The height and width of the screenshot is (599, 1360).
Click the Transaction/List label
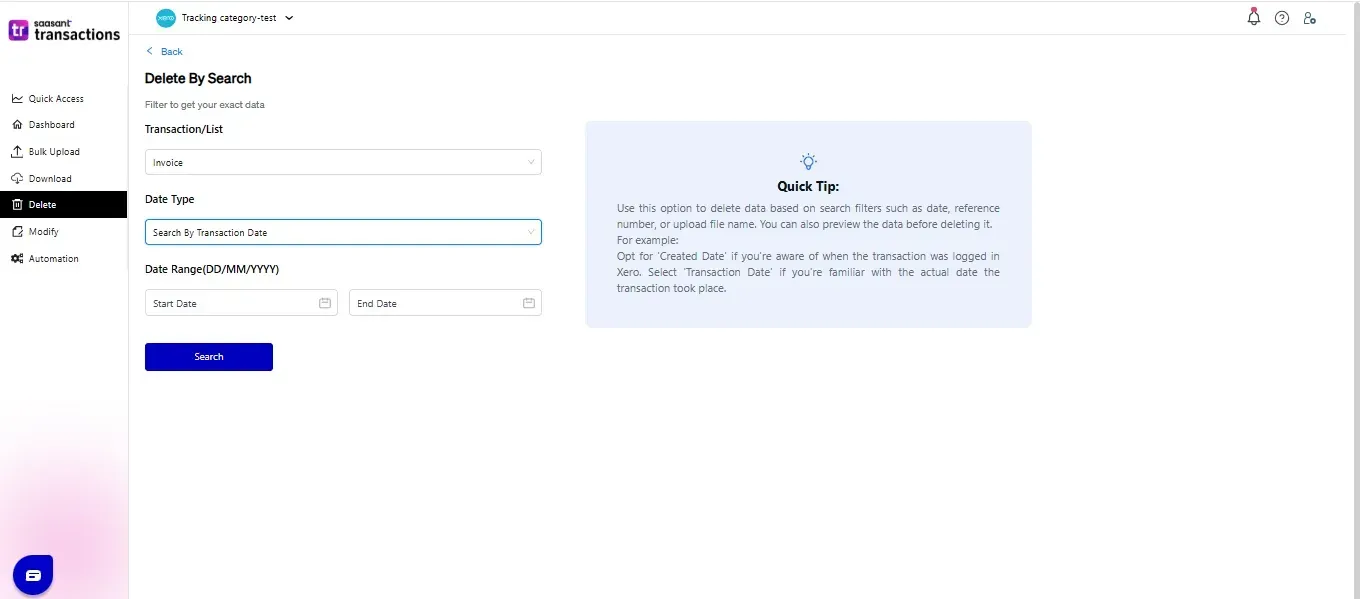point(184,129)
